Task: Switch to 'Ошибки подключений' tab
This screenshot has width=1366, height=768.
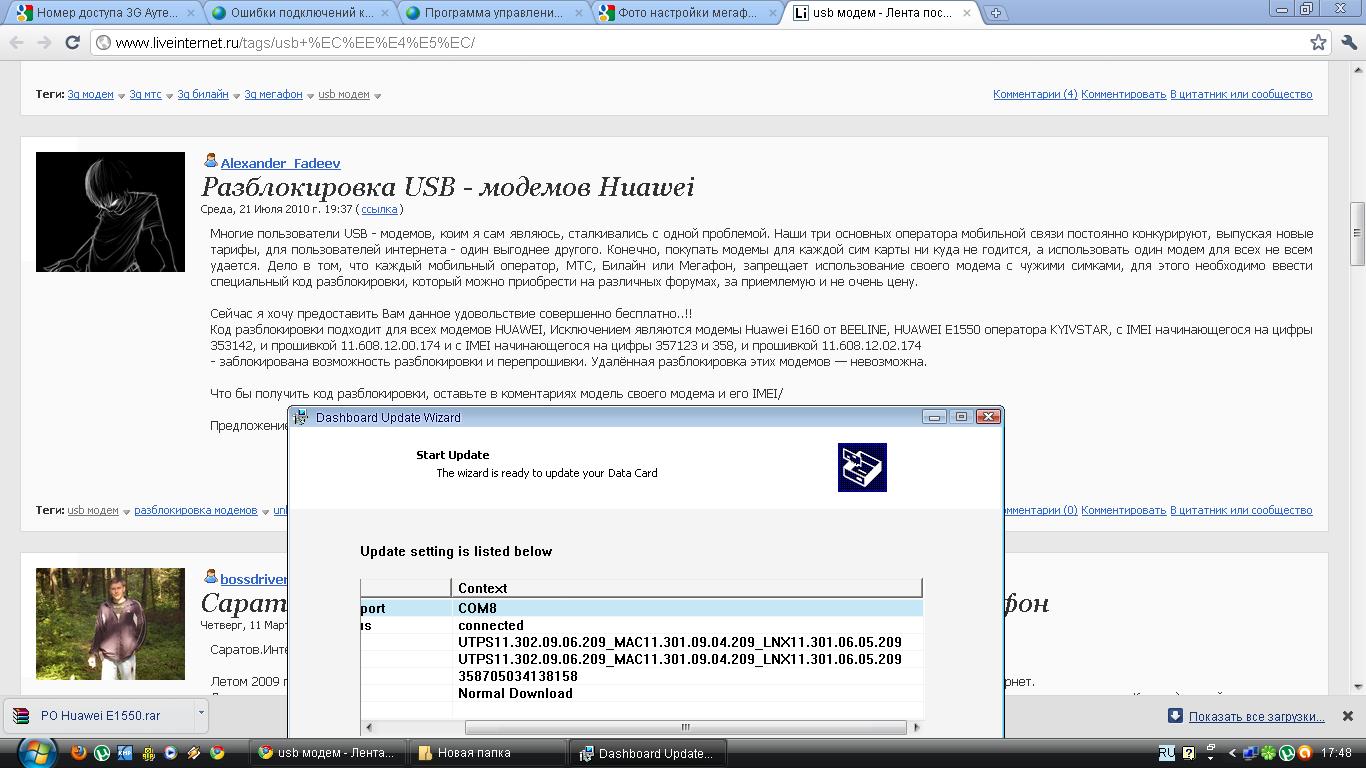Action: pos(299,14)
